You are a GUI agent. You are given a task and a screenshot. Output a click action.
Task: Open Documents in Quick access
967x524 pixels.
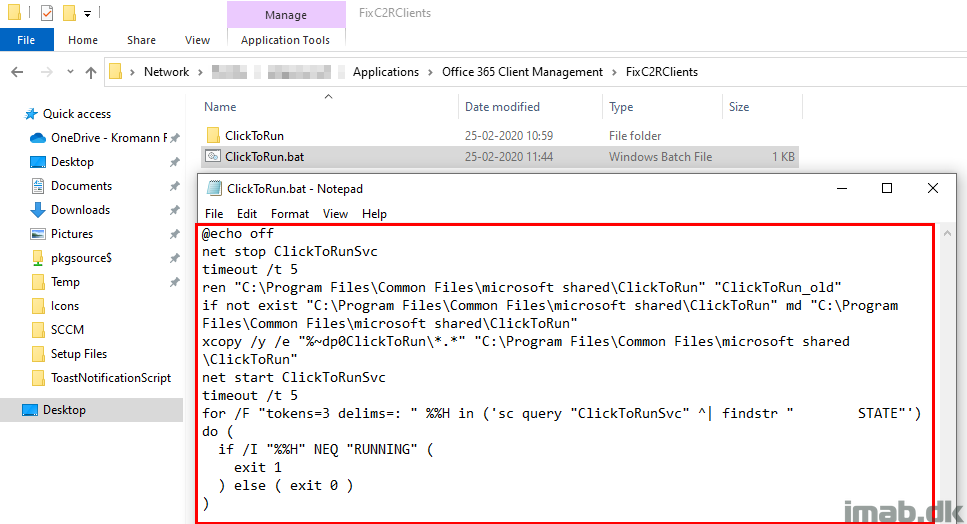pos(81,186)
